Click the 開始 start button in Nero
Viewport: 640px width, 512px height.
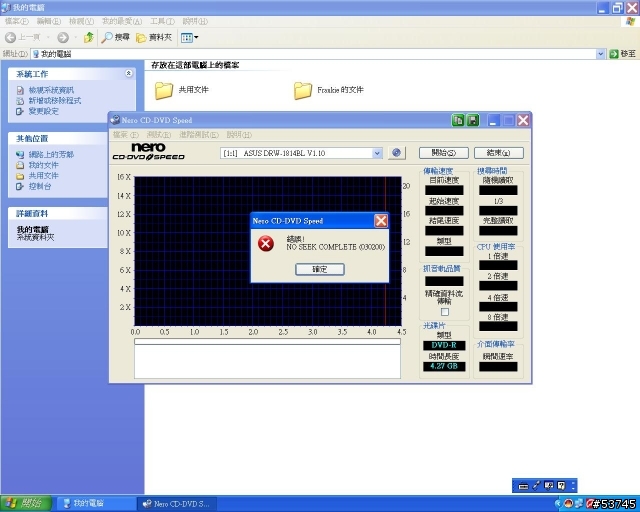click(x=444, y=153)
